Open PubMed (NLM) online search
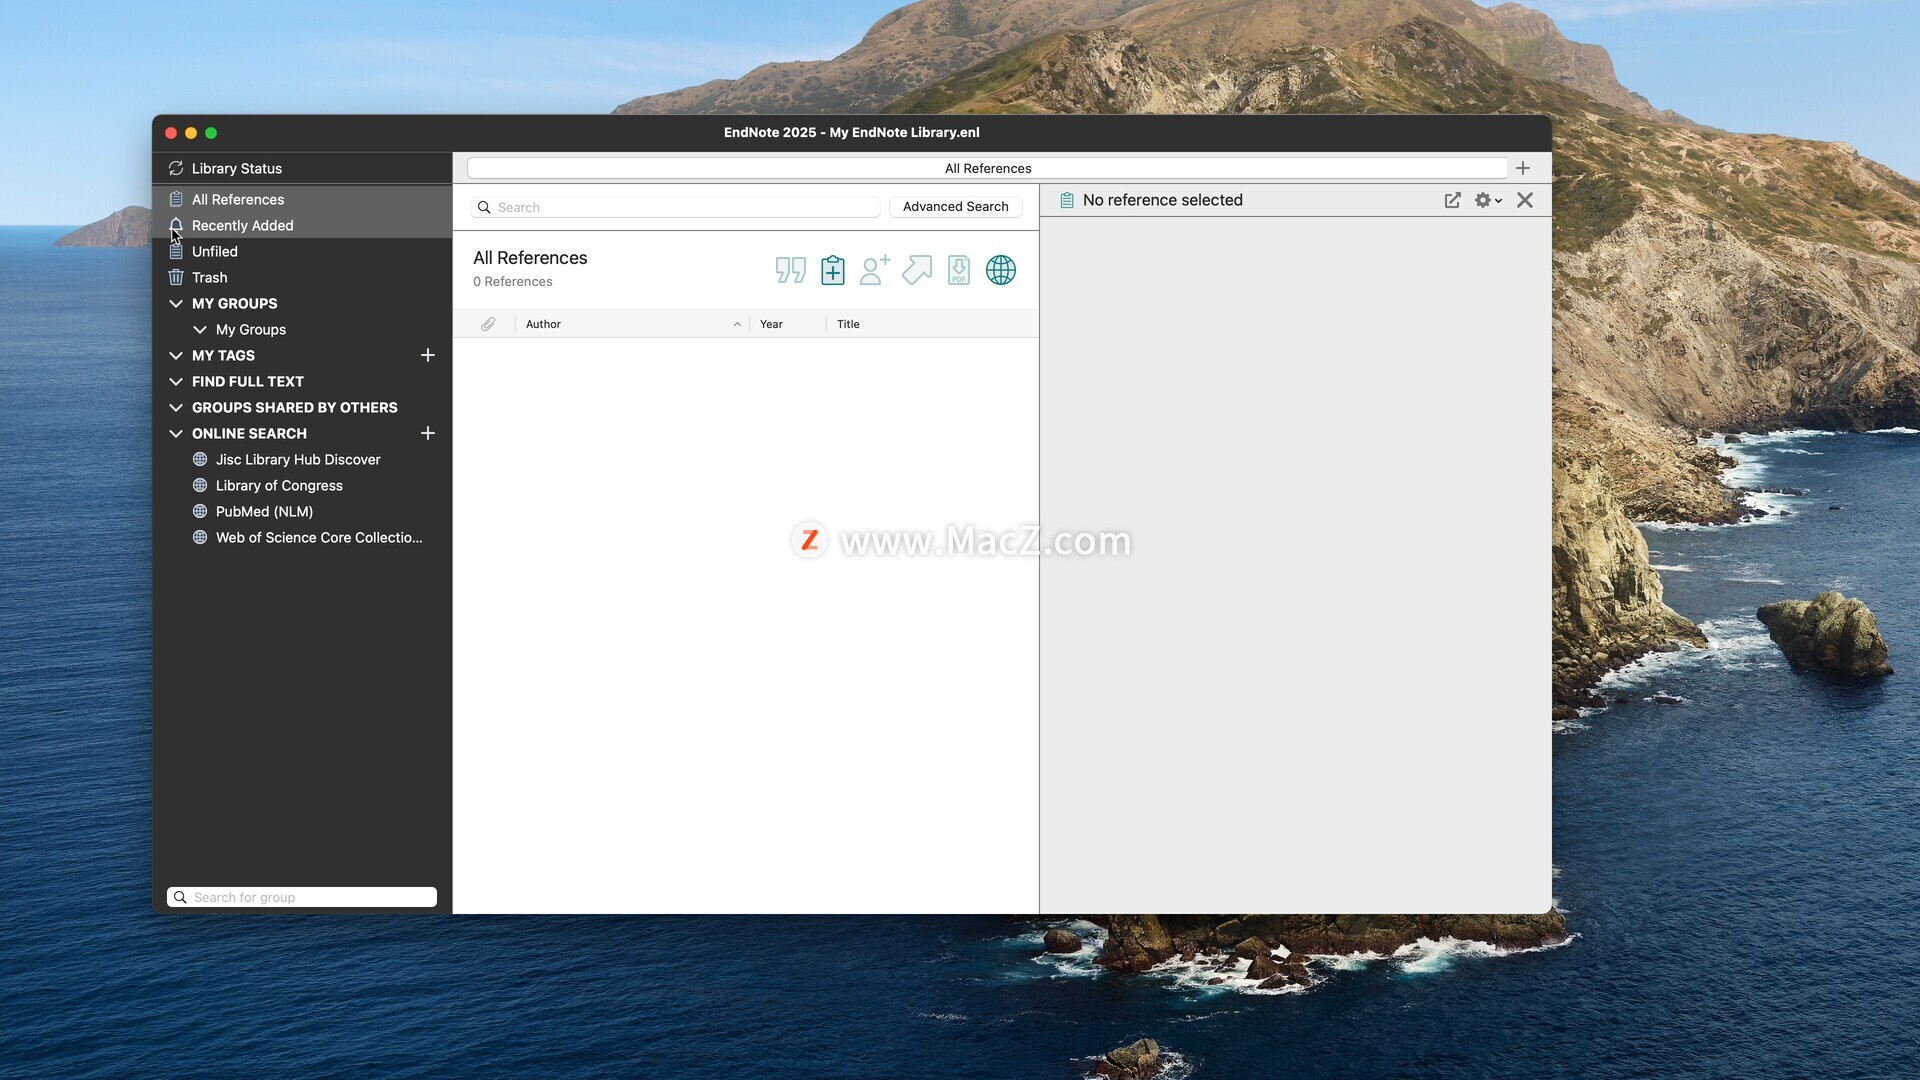 point(264,511)
